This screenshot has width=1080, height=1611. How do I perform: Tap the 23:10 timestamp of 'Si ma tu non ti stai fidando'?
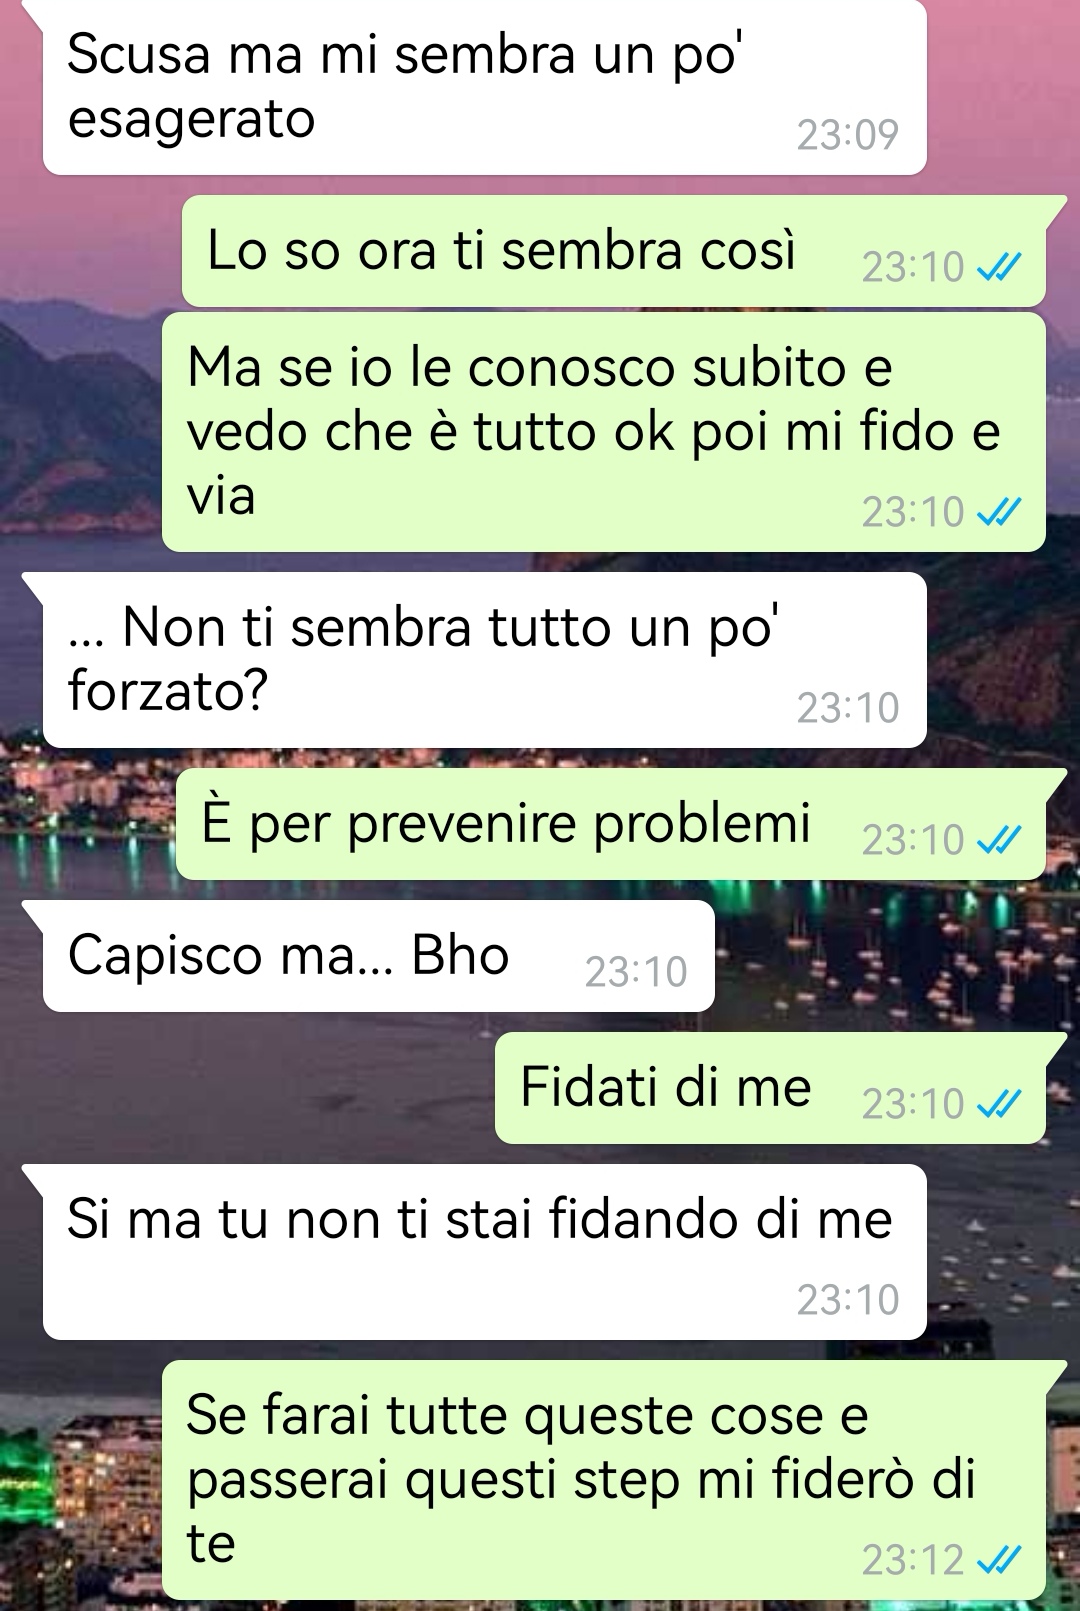pyautogui.click(x=848, y=1300)
